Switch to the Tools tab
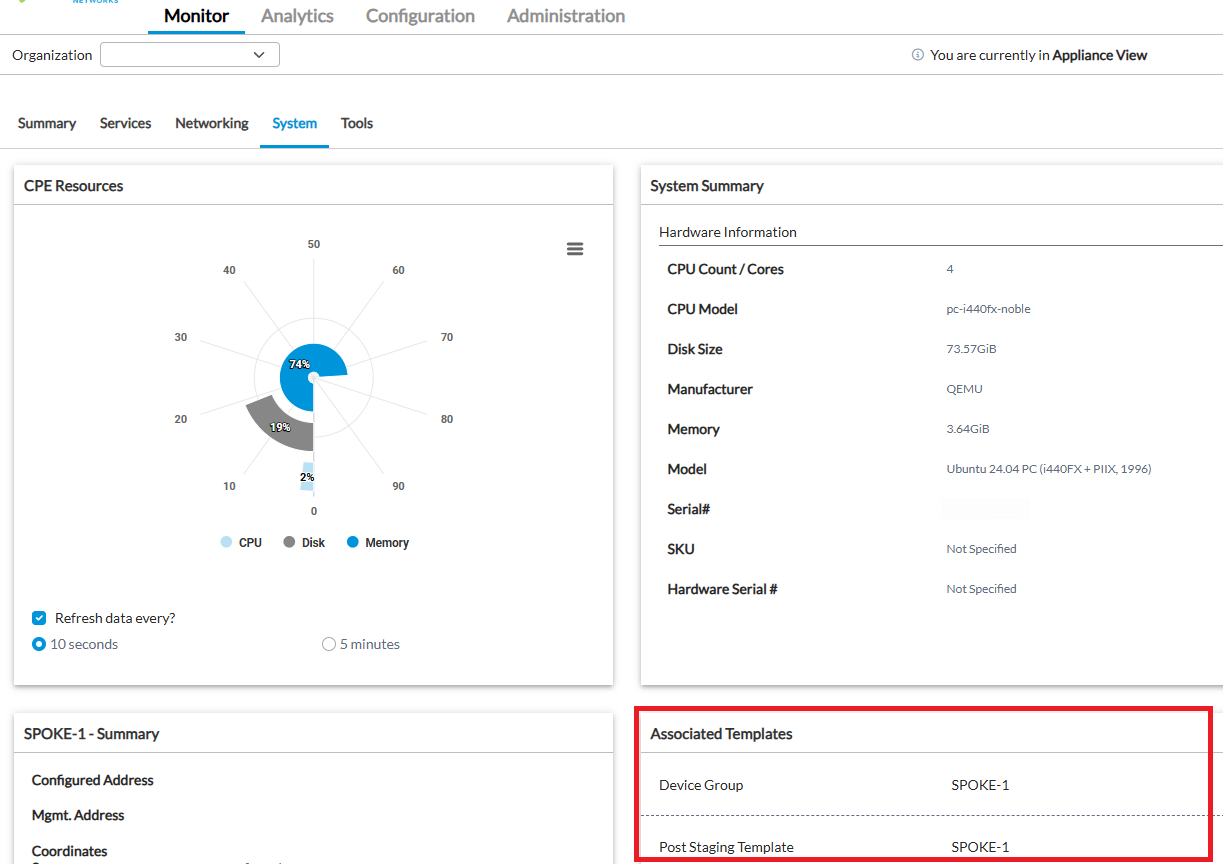The image size is (1223, 864). point(357,123)
